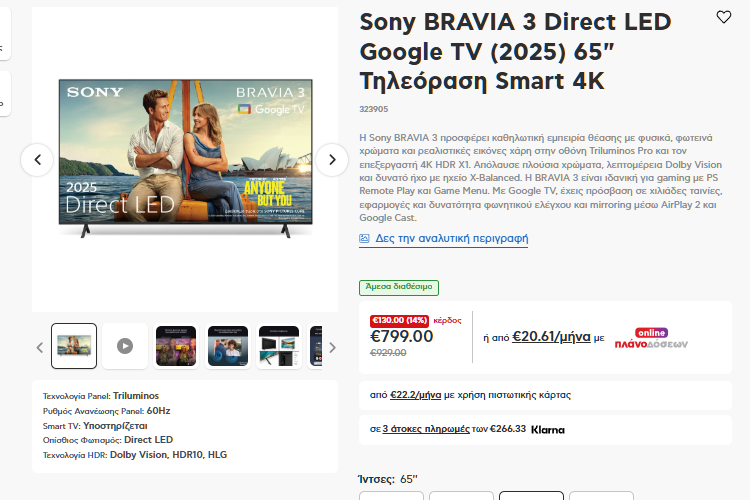Select the highlighted 65" size option

pyautogui.click(x=531, y=495)
